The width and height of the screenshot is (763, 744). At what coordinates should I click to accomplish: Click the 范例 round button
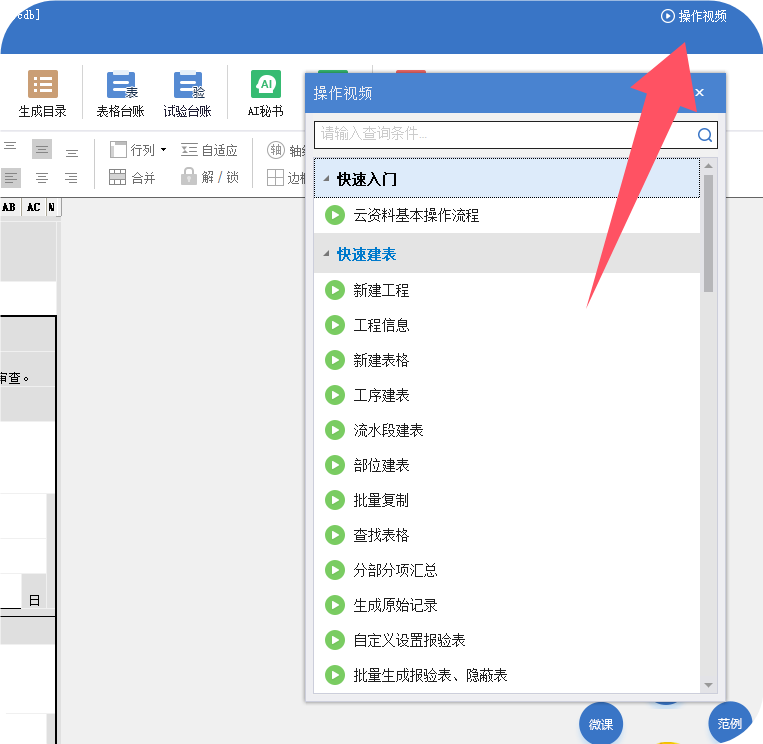730,724
